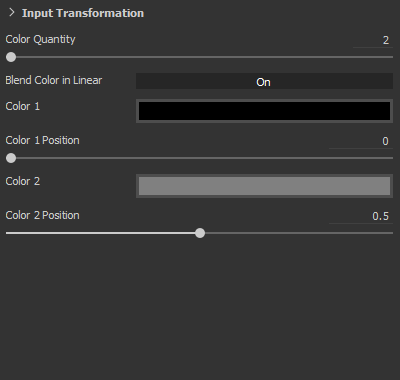400x380 pixels.
Task: Click the Color 1 Position slider handle
Action: tap(11, 158)
